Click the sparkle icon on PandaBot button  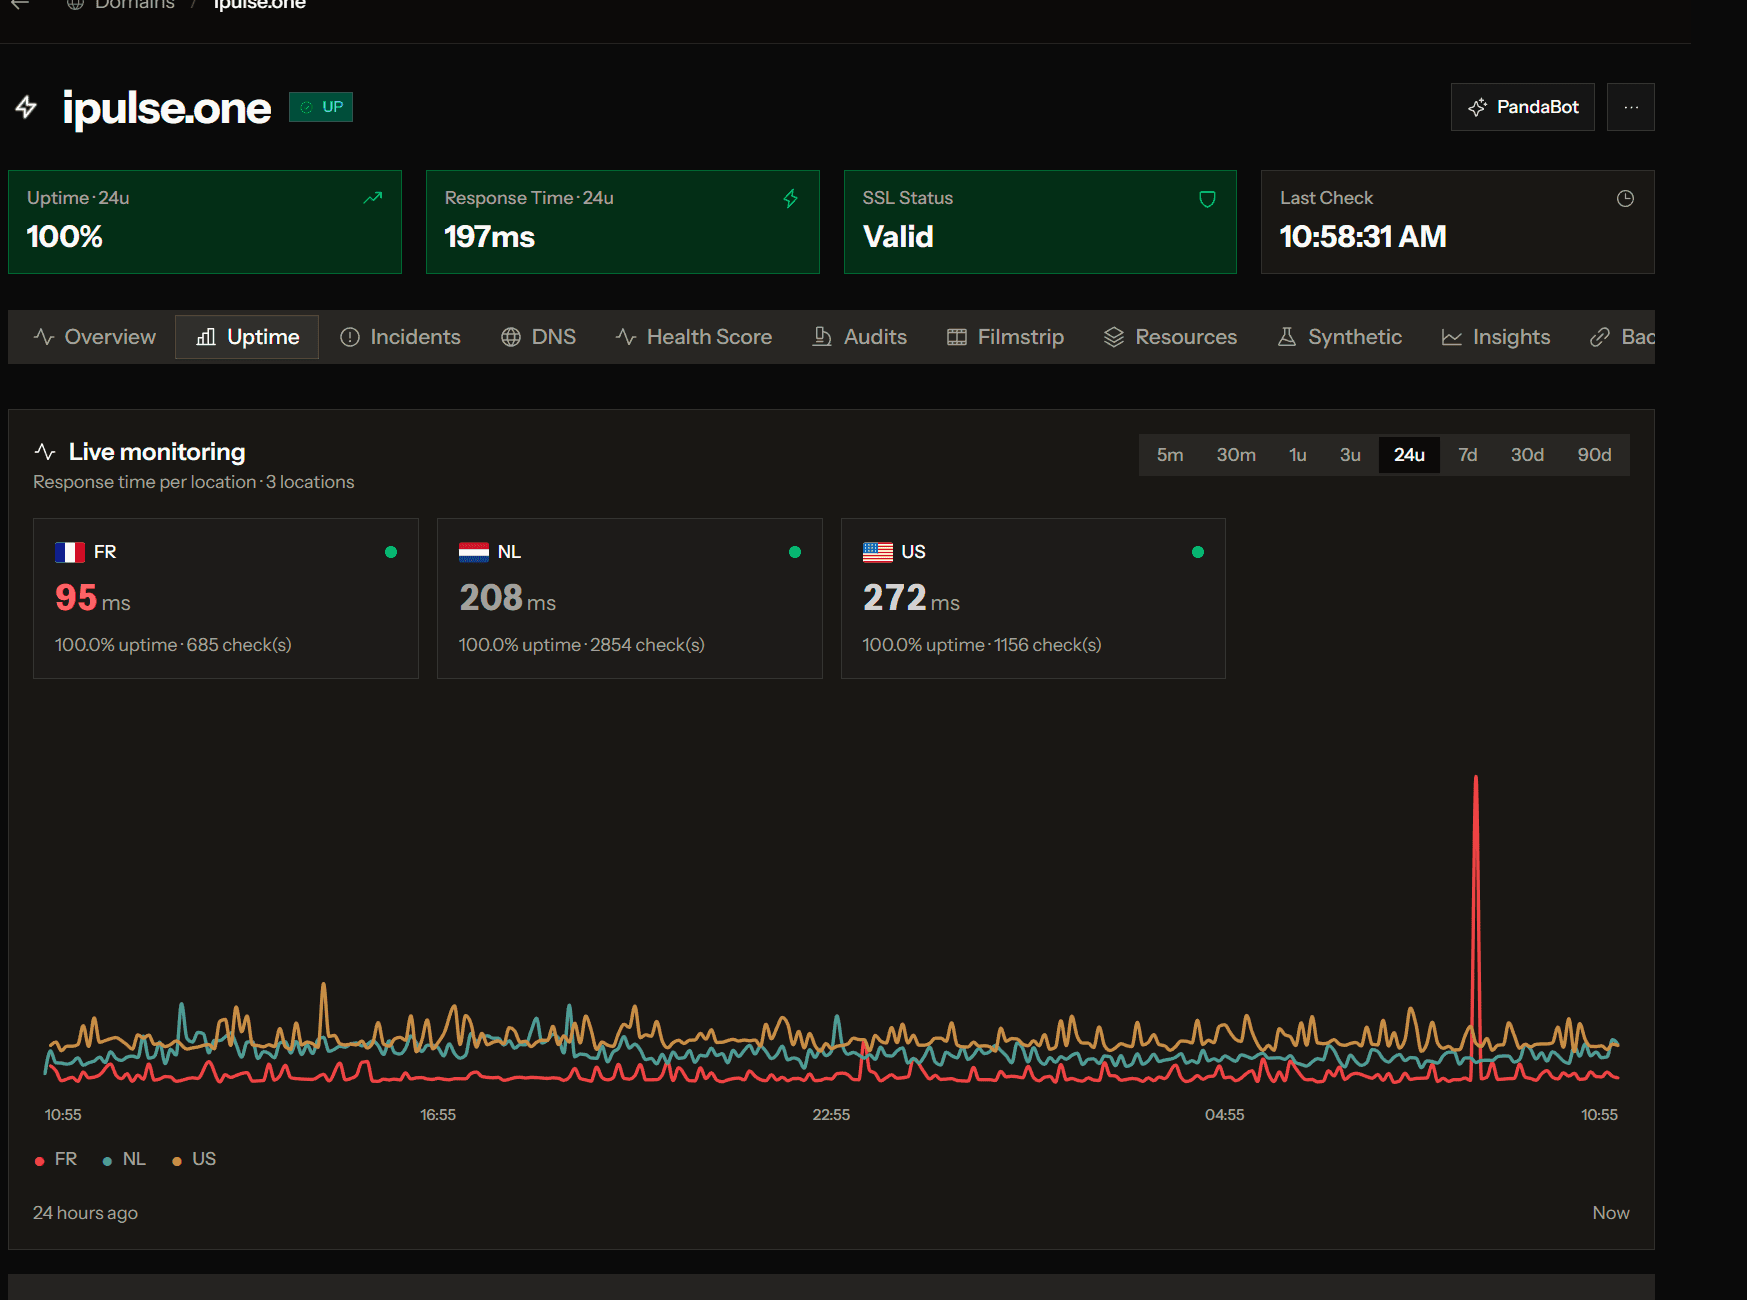click(x=1477, y=107)
